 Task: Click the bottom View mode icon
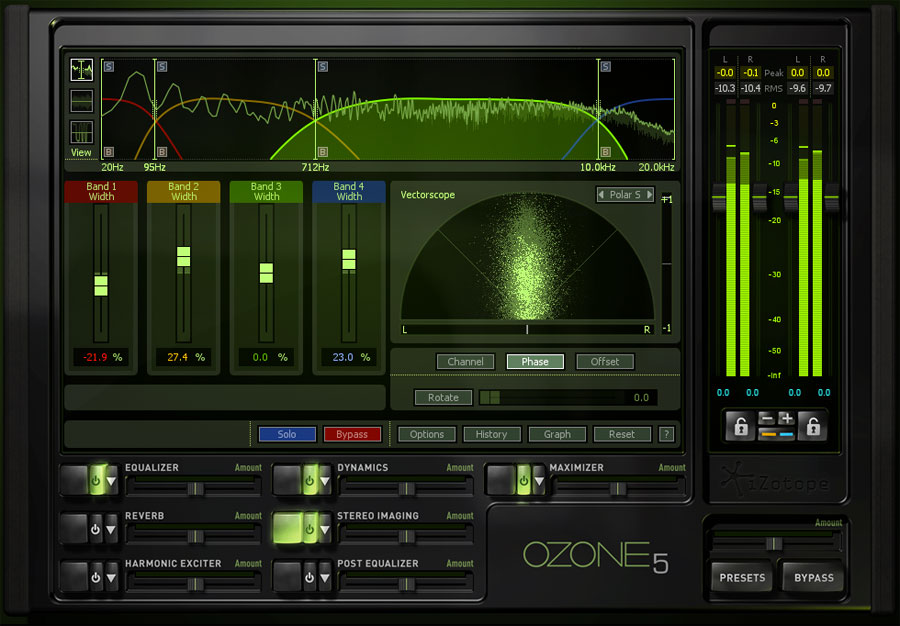point(80,131)
